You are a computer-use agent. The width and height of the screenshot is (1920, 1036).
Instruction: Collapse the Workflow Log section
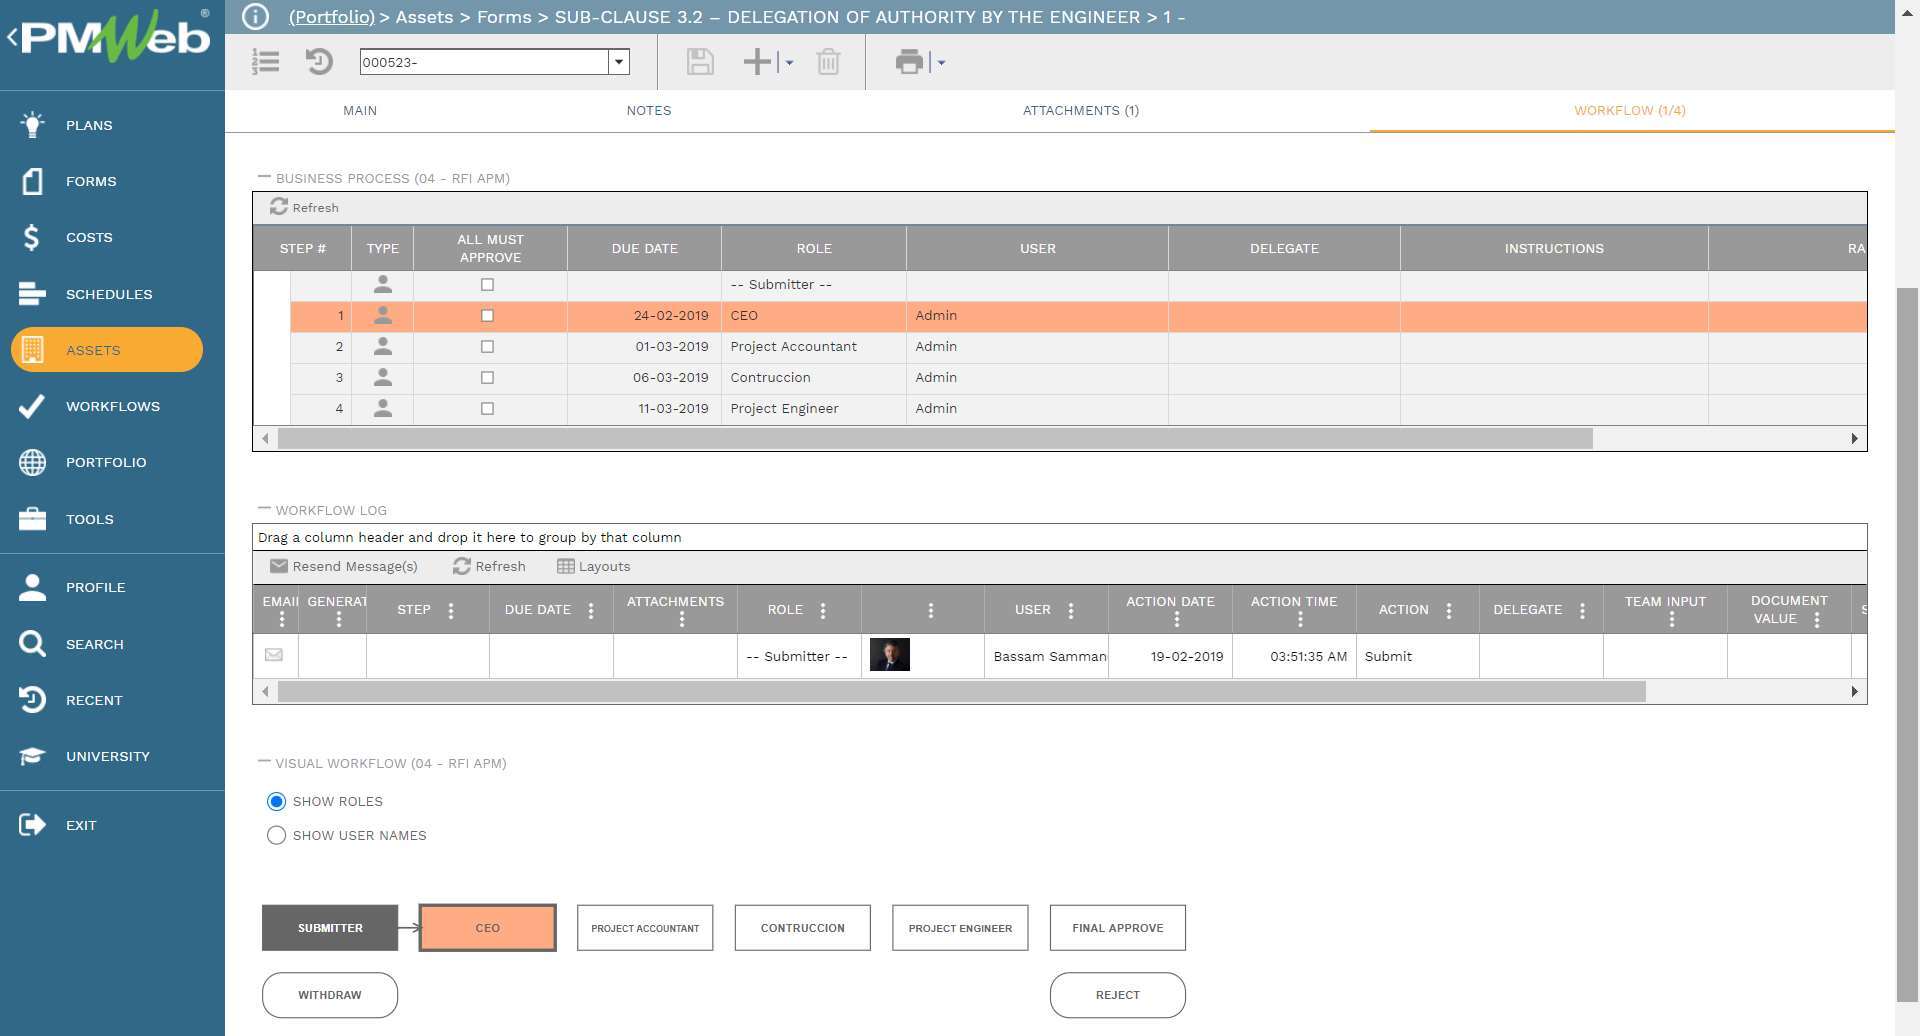[x=264, y=510]
